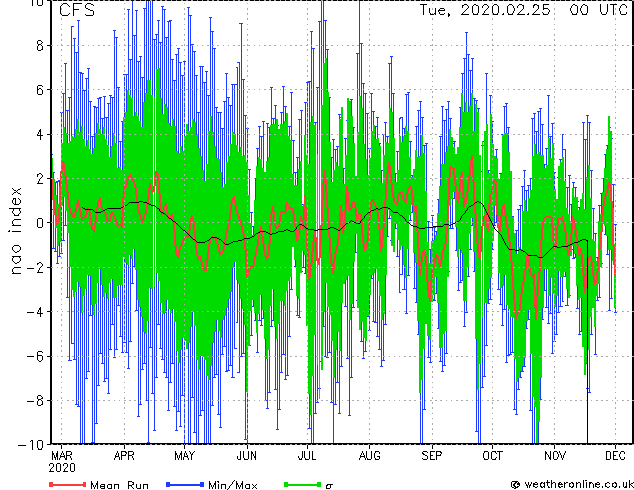Click the y-axis value 8
The height and width of the screenshot is (490, 634).
click(40, 46)
